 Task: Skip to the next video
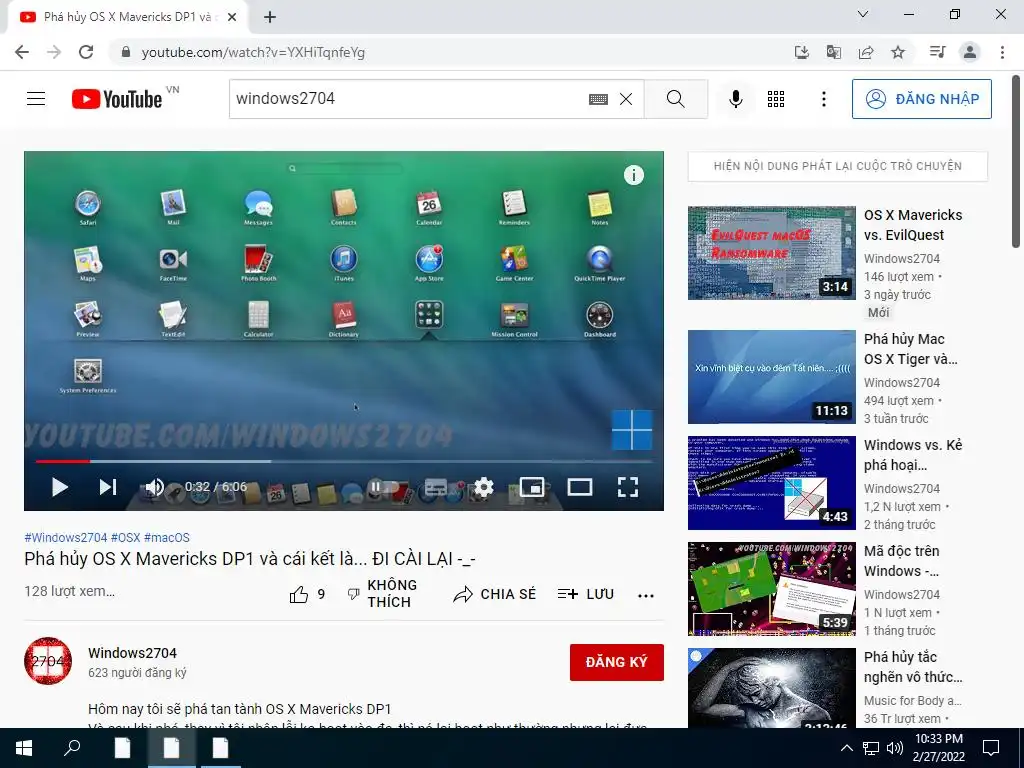[108, 487]
